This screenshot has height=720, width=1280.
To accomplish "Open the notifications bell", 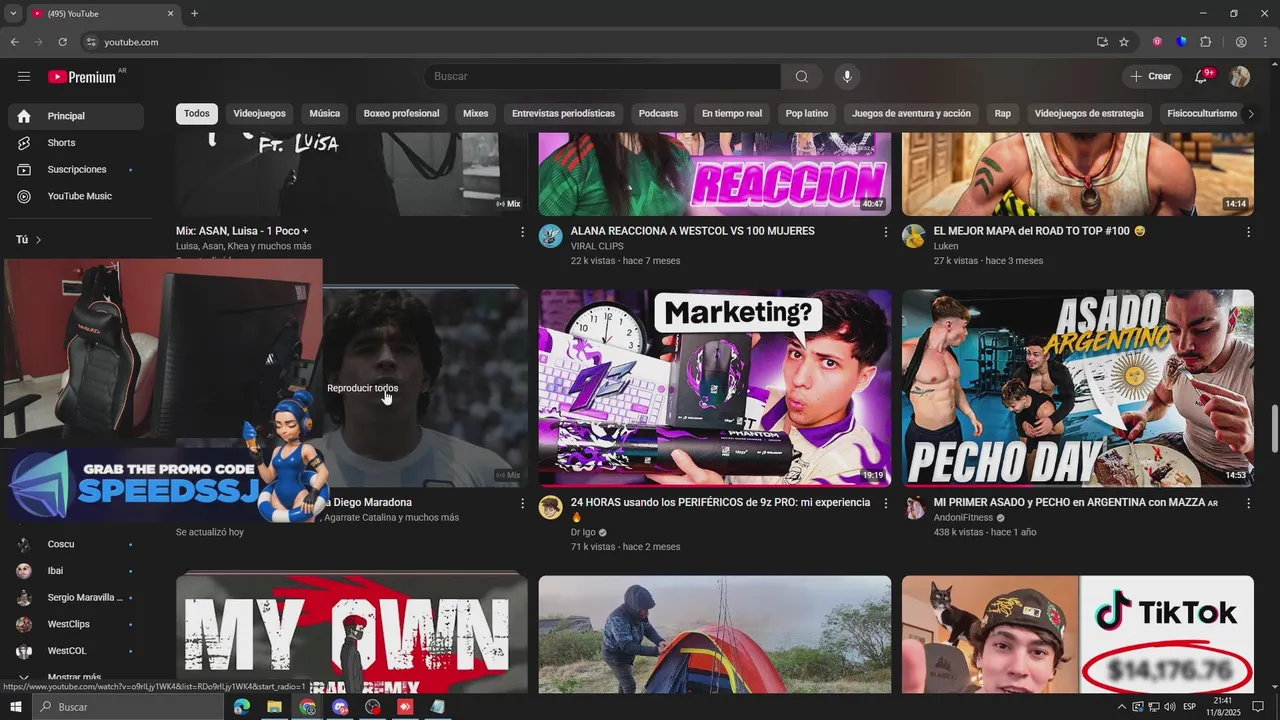I will pos(1202,77).
